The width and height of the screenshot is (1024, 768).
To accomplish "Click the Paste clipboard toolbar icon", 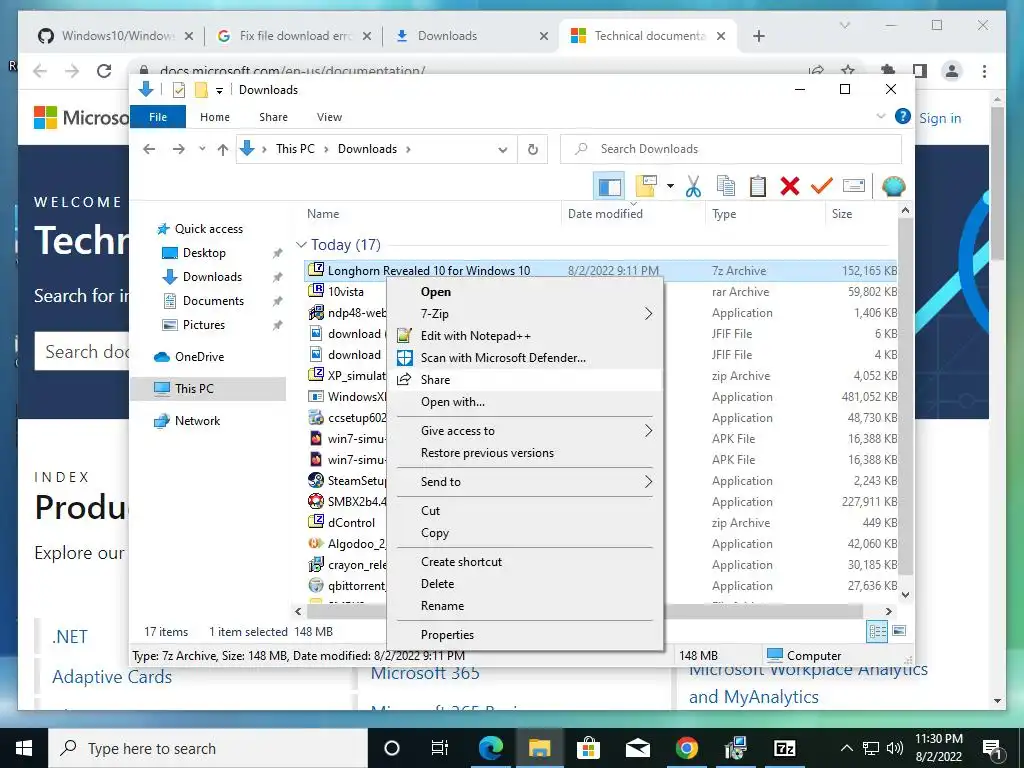I will [758, 187].
